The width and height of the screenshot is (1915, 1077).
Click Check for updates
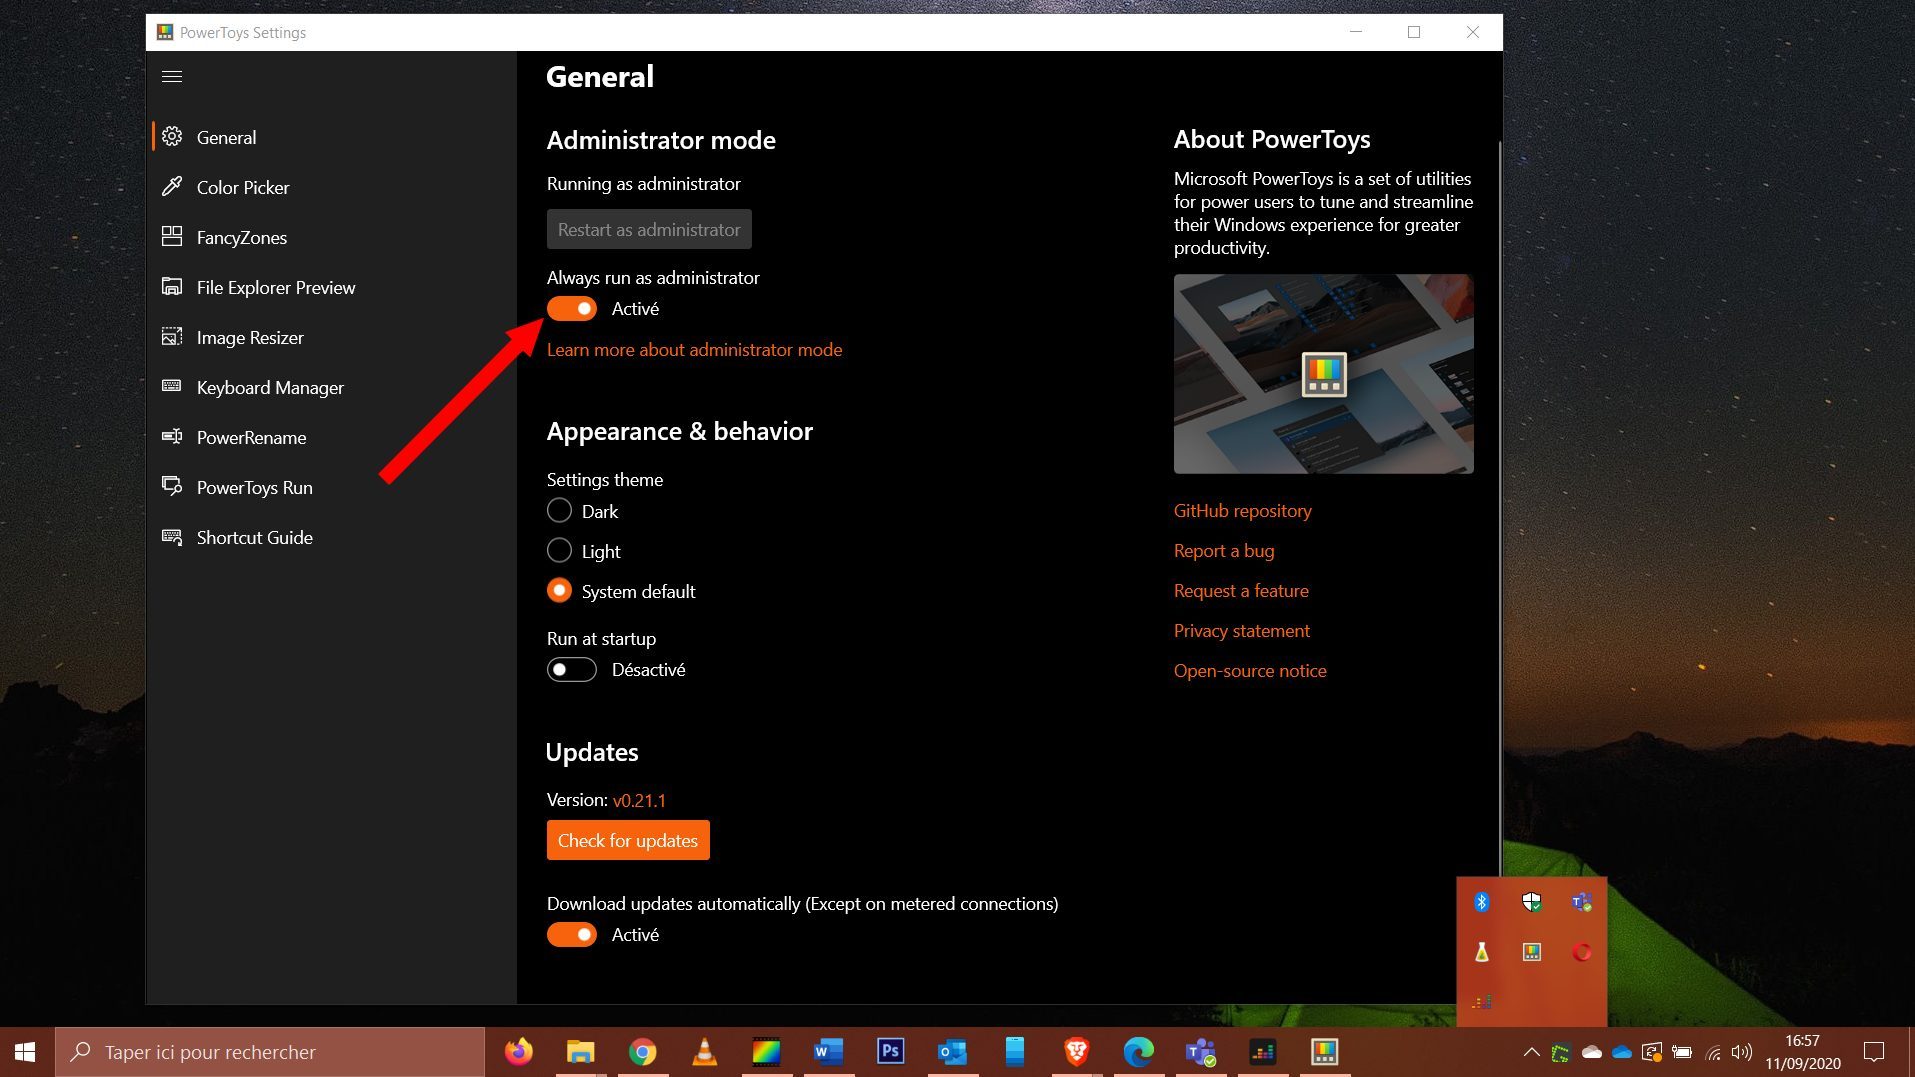[628, 840]
